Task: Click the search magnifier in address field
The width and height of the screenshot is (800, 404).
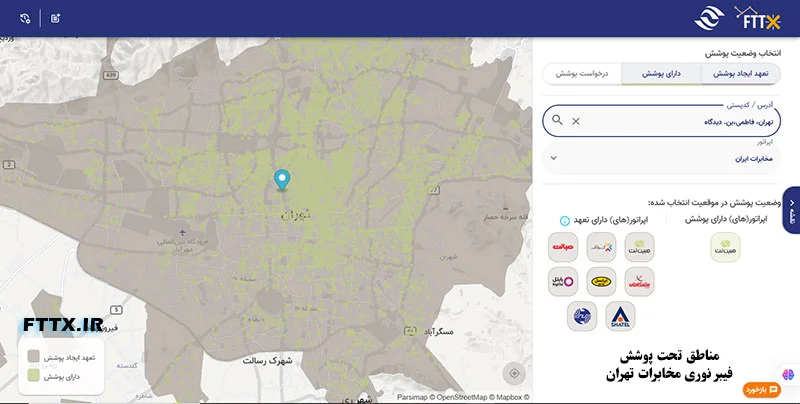Action: (557, 120)
